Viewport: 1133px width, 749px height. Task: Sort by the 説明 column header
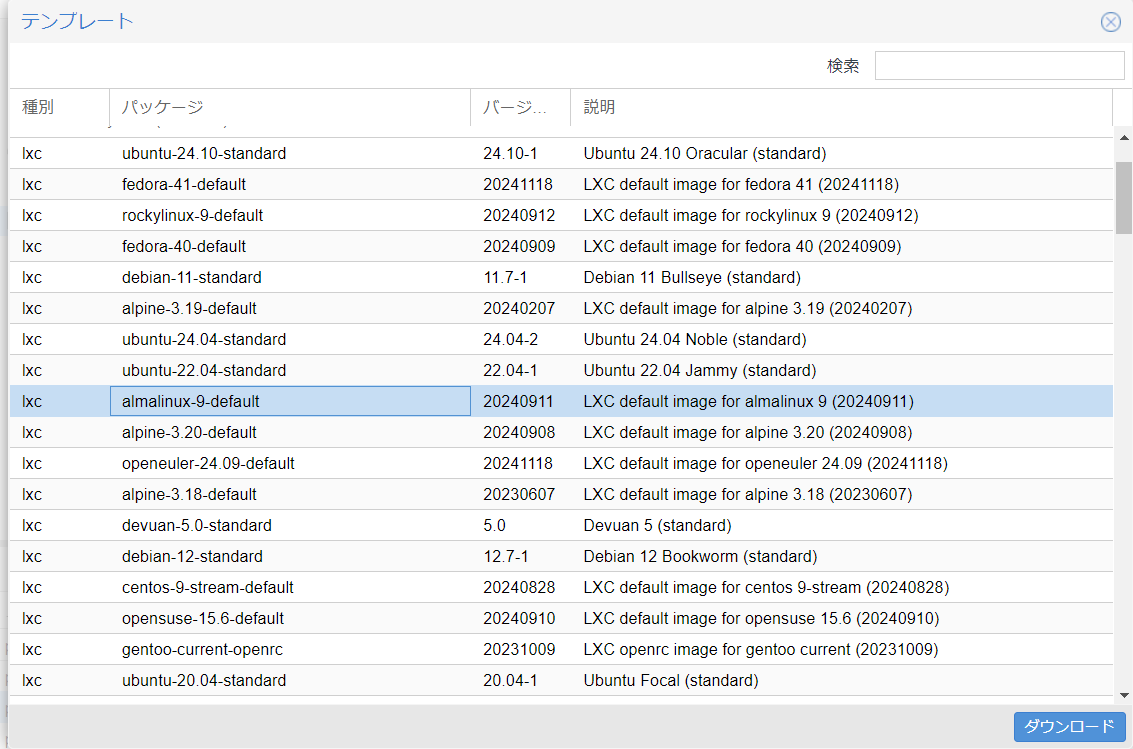(x=841, y=107)
